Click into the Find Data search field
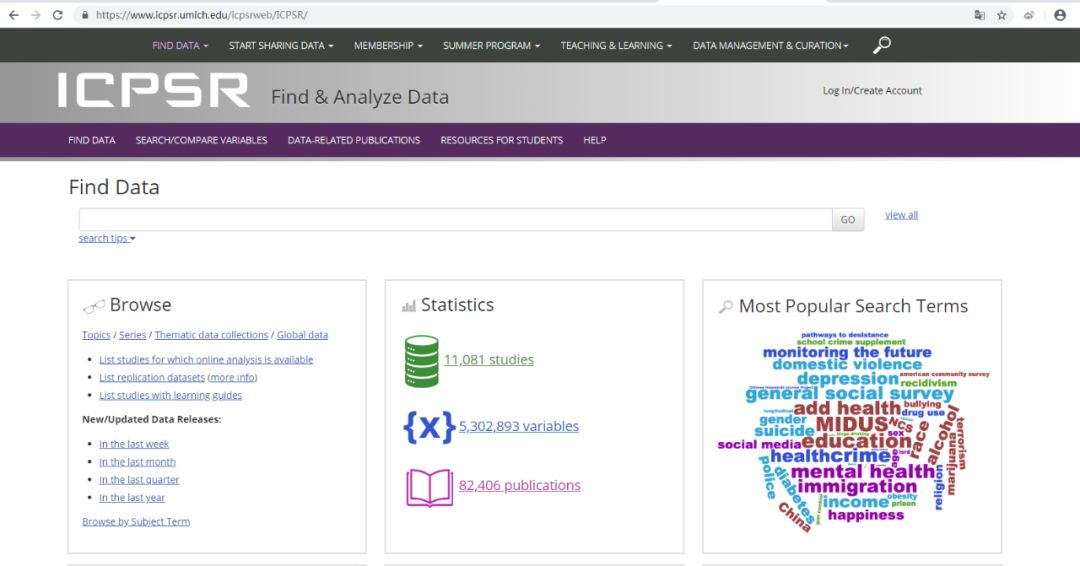 pos(455,220)
